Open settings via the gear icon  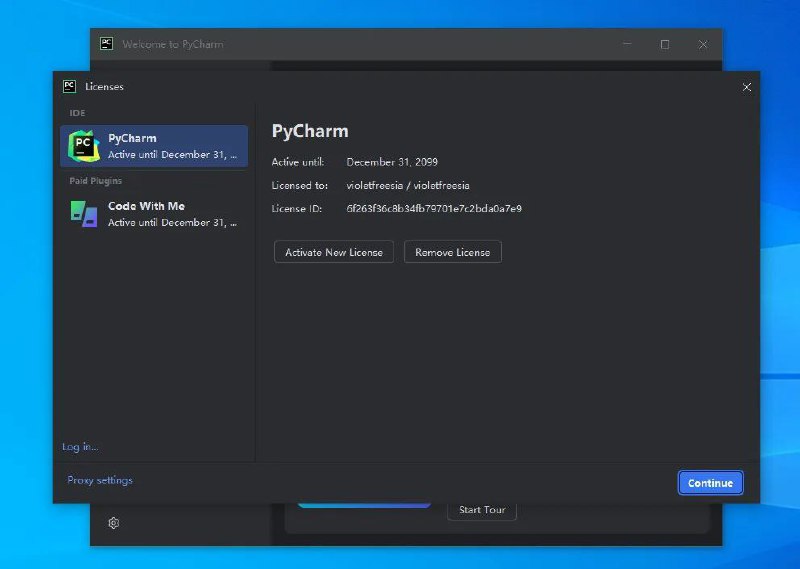tap(114, 523)
